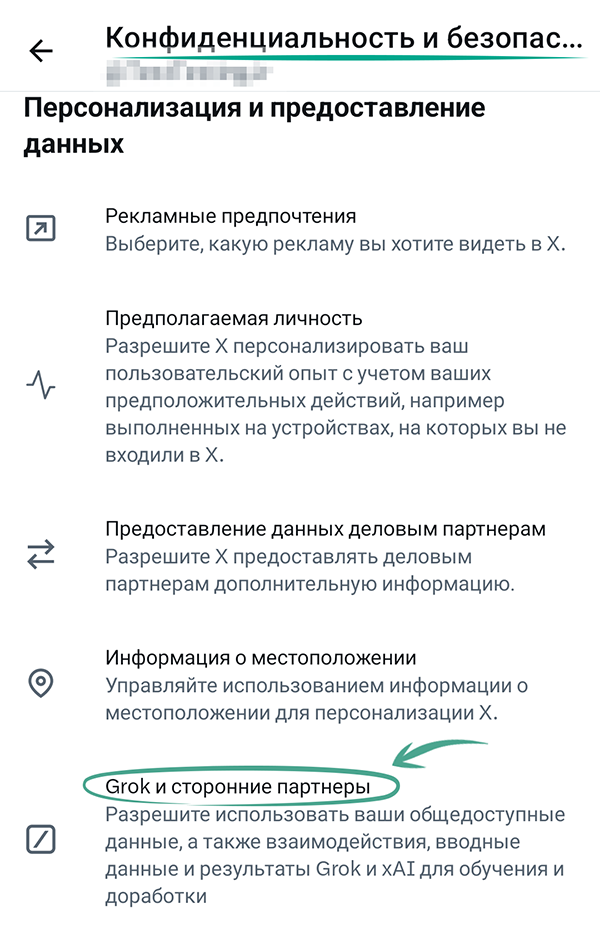The height and width of the screenshot is (929, 600).
Task: Open Рекламные предпочтения settings
Action: pyautogui.click(x=231, y=216)
